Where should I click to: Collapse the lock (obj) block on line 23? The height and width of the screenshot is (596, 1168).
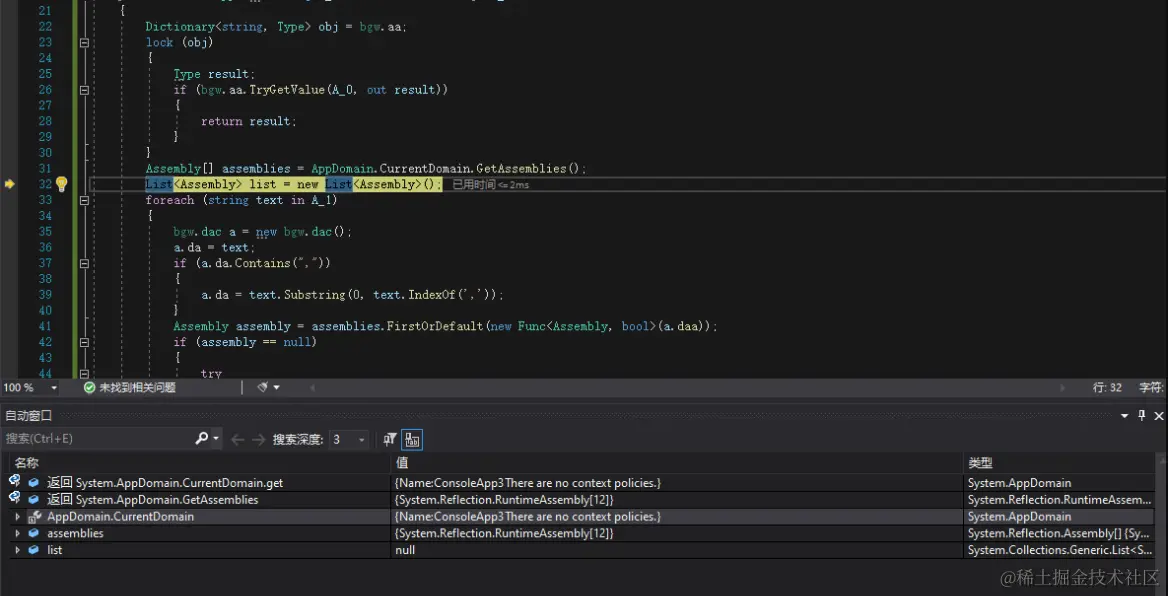pos(84,42)
